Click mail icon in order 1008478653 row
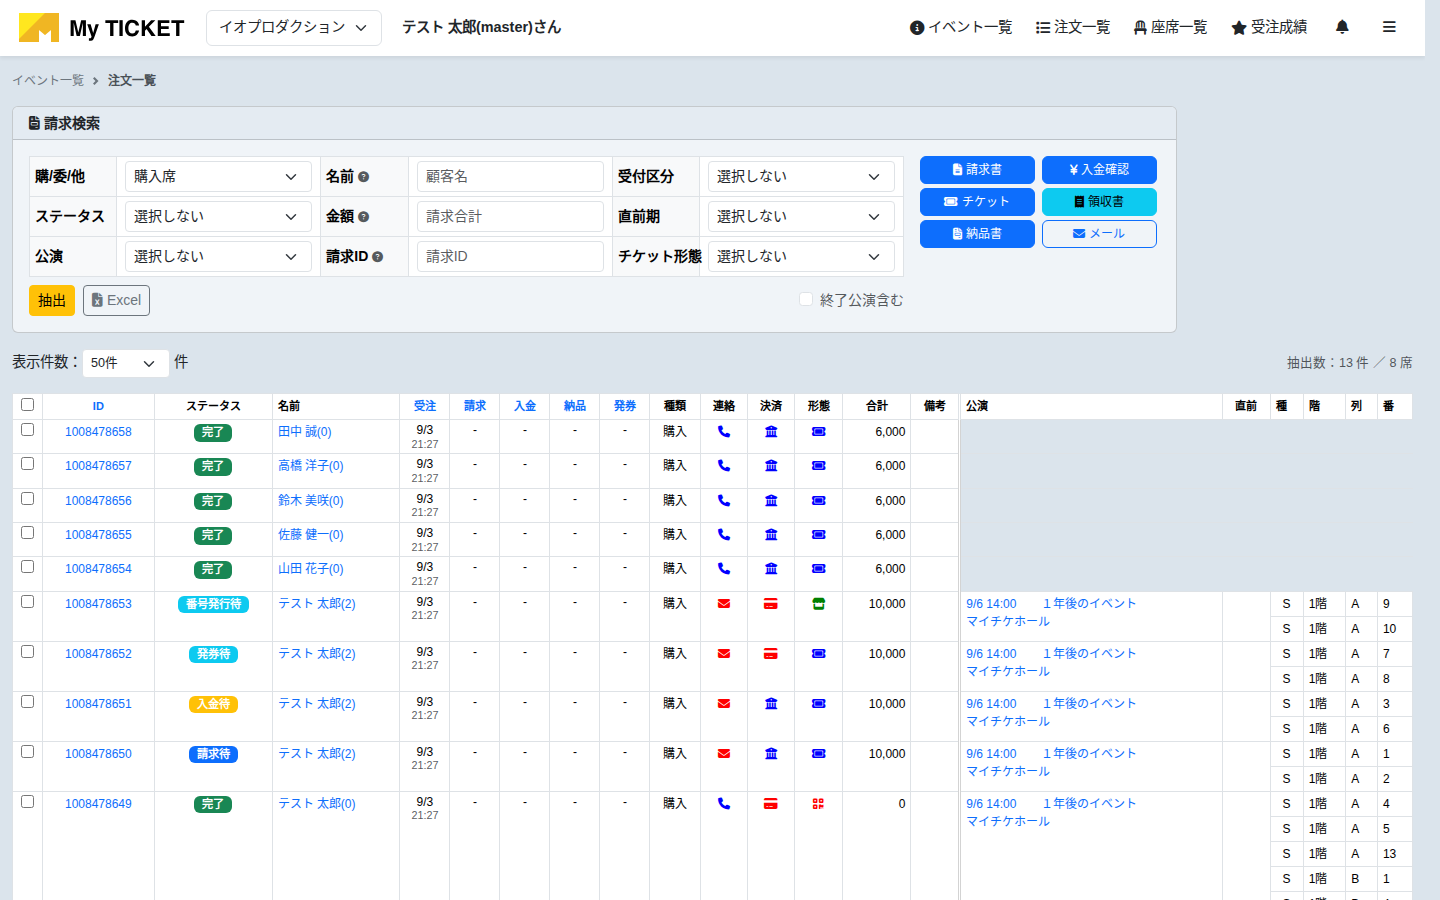Image resolution: width=1440 pixels, height=900 pixels. (x=724, y=604)
